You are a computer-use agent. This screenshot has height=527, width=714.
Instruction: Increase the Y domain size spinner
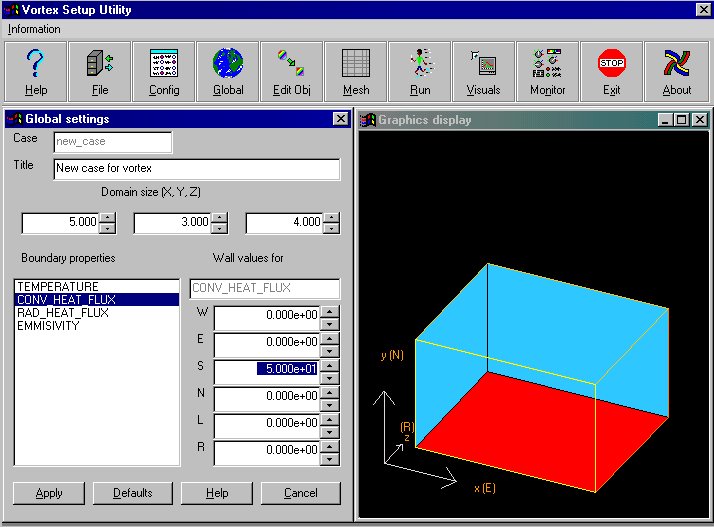tap(219, 218)
